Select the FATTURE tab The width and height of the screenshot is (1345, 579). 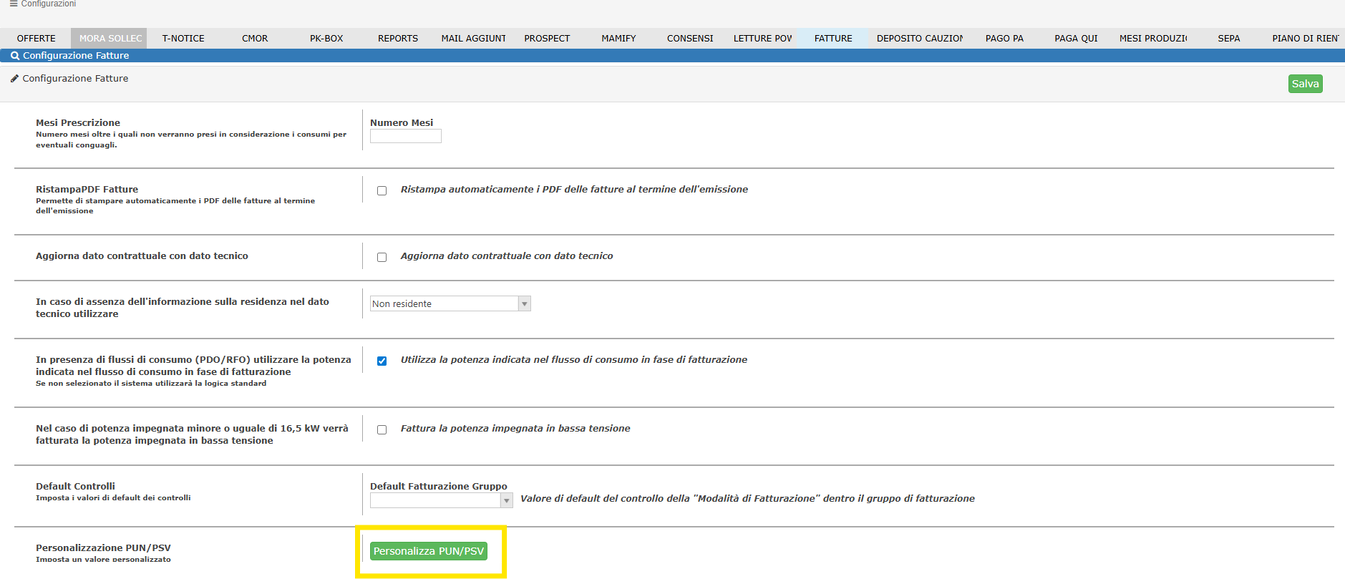[833, 38]
